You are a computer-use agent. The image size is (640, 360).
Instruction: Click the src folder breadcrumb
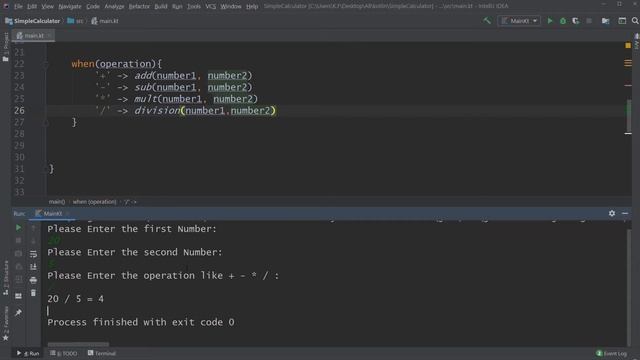pos(76,21)
